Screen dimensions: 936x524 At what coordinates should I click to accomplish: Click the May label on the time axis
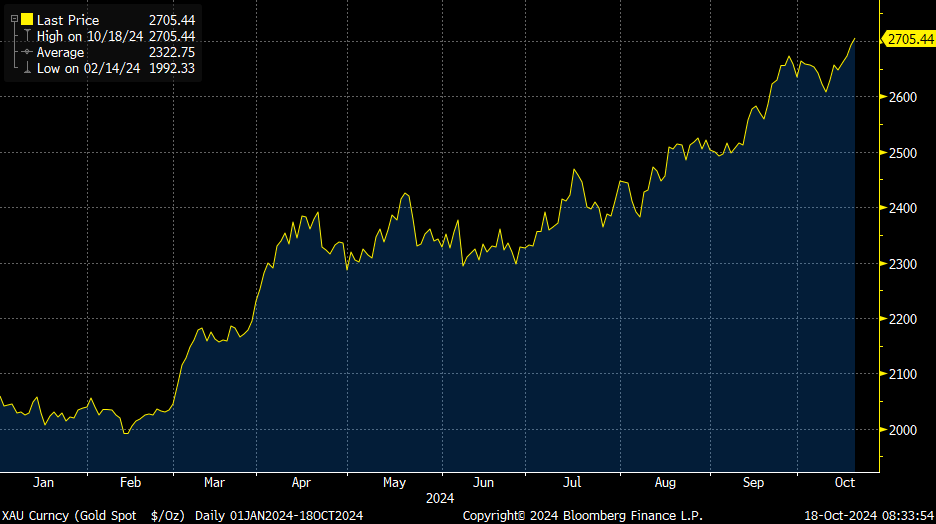click(394, 482)
